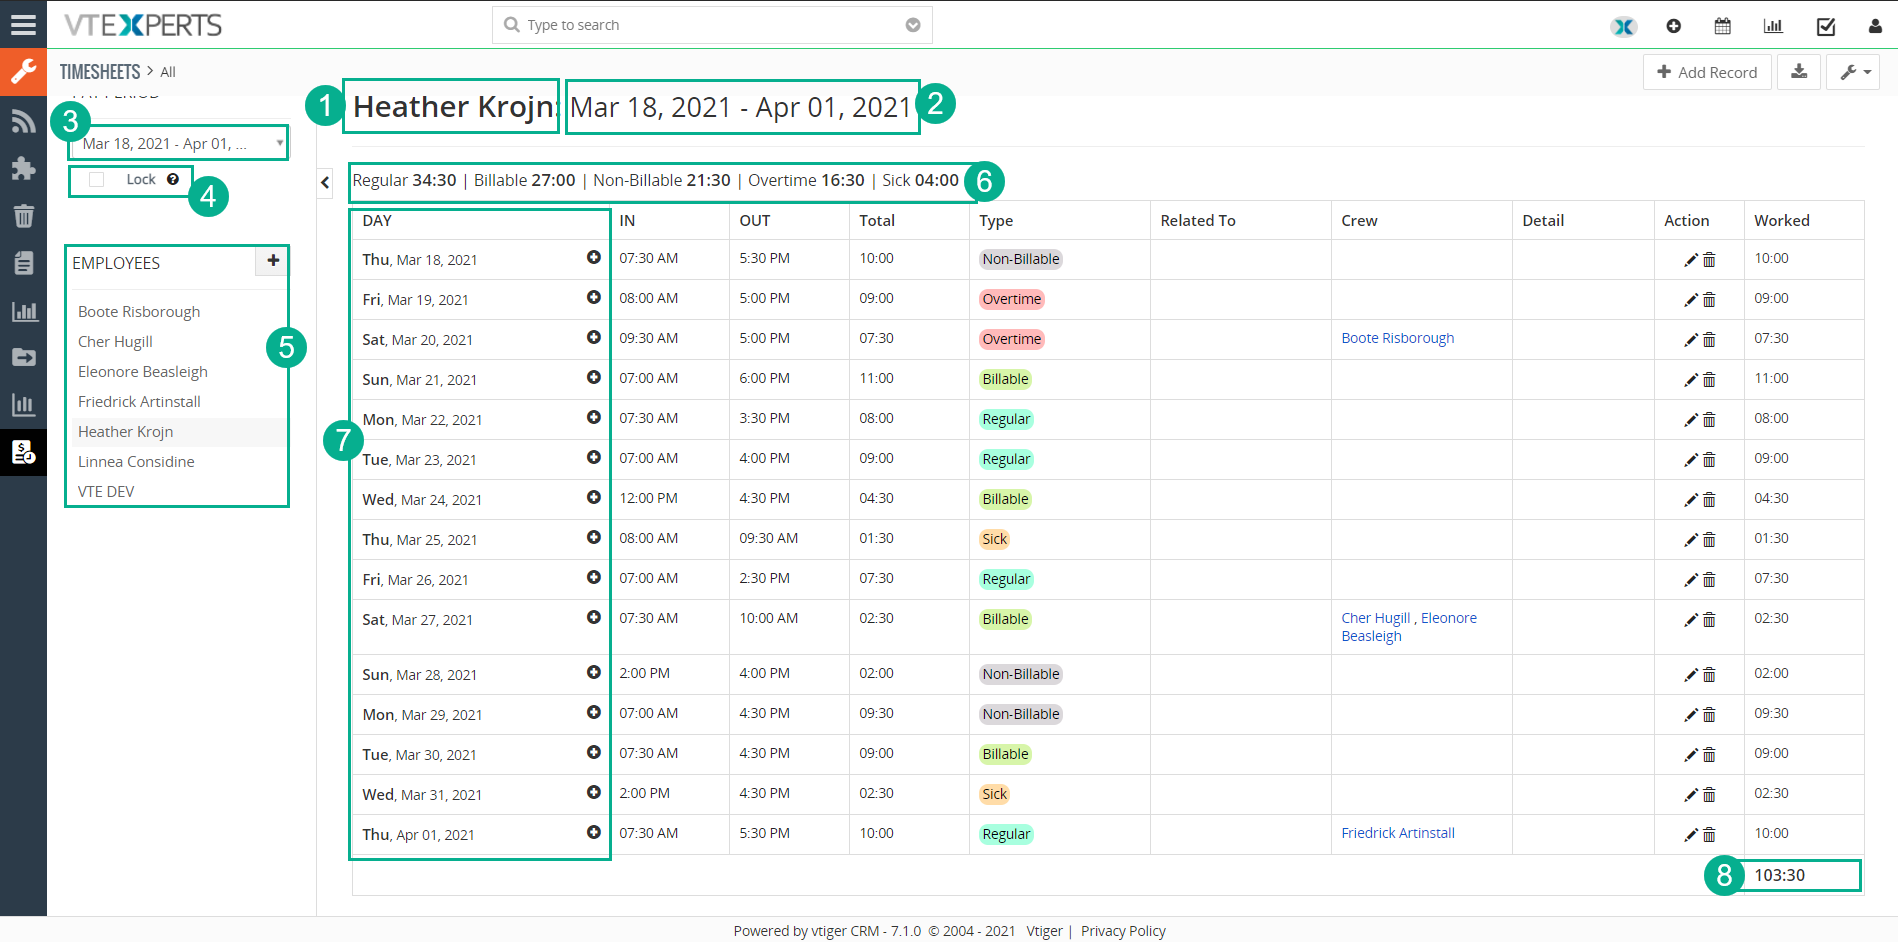Edit the Wed, Mar 24 timesheet row
Image resolution: width=1898 pixels, height=942 pixels.
pyautogui.click(x=1691, y=500)
